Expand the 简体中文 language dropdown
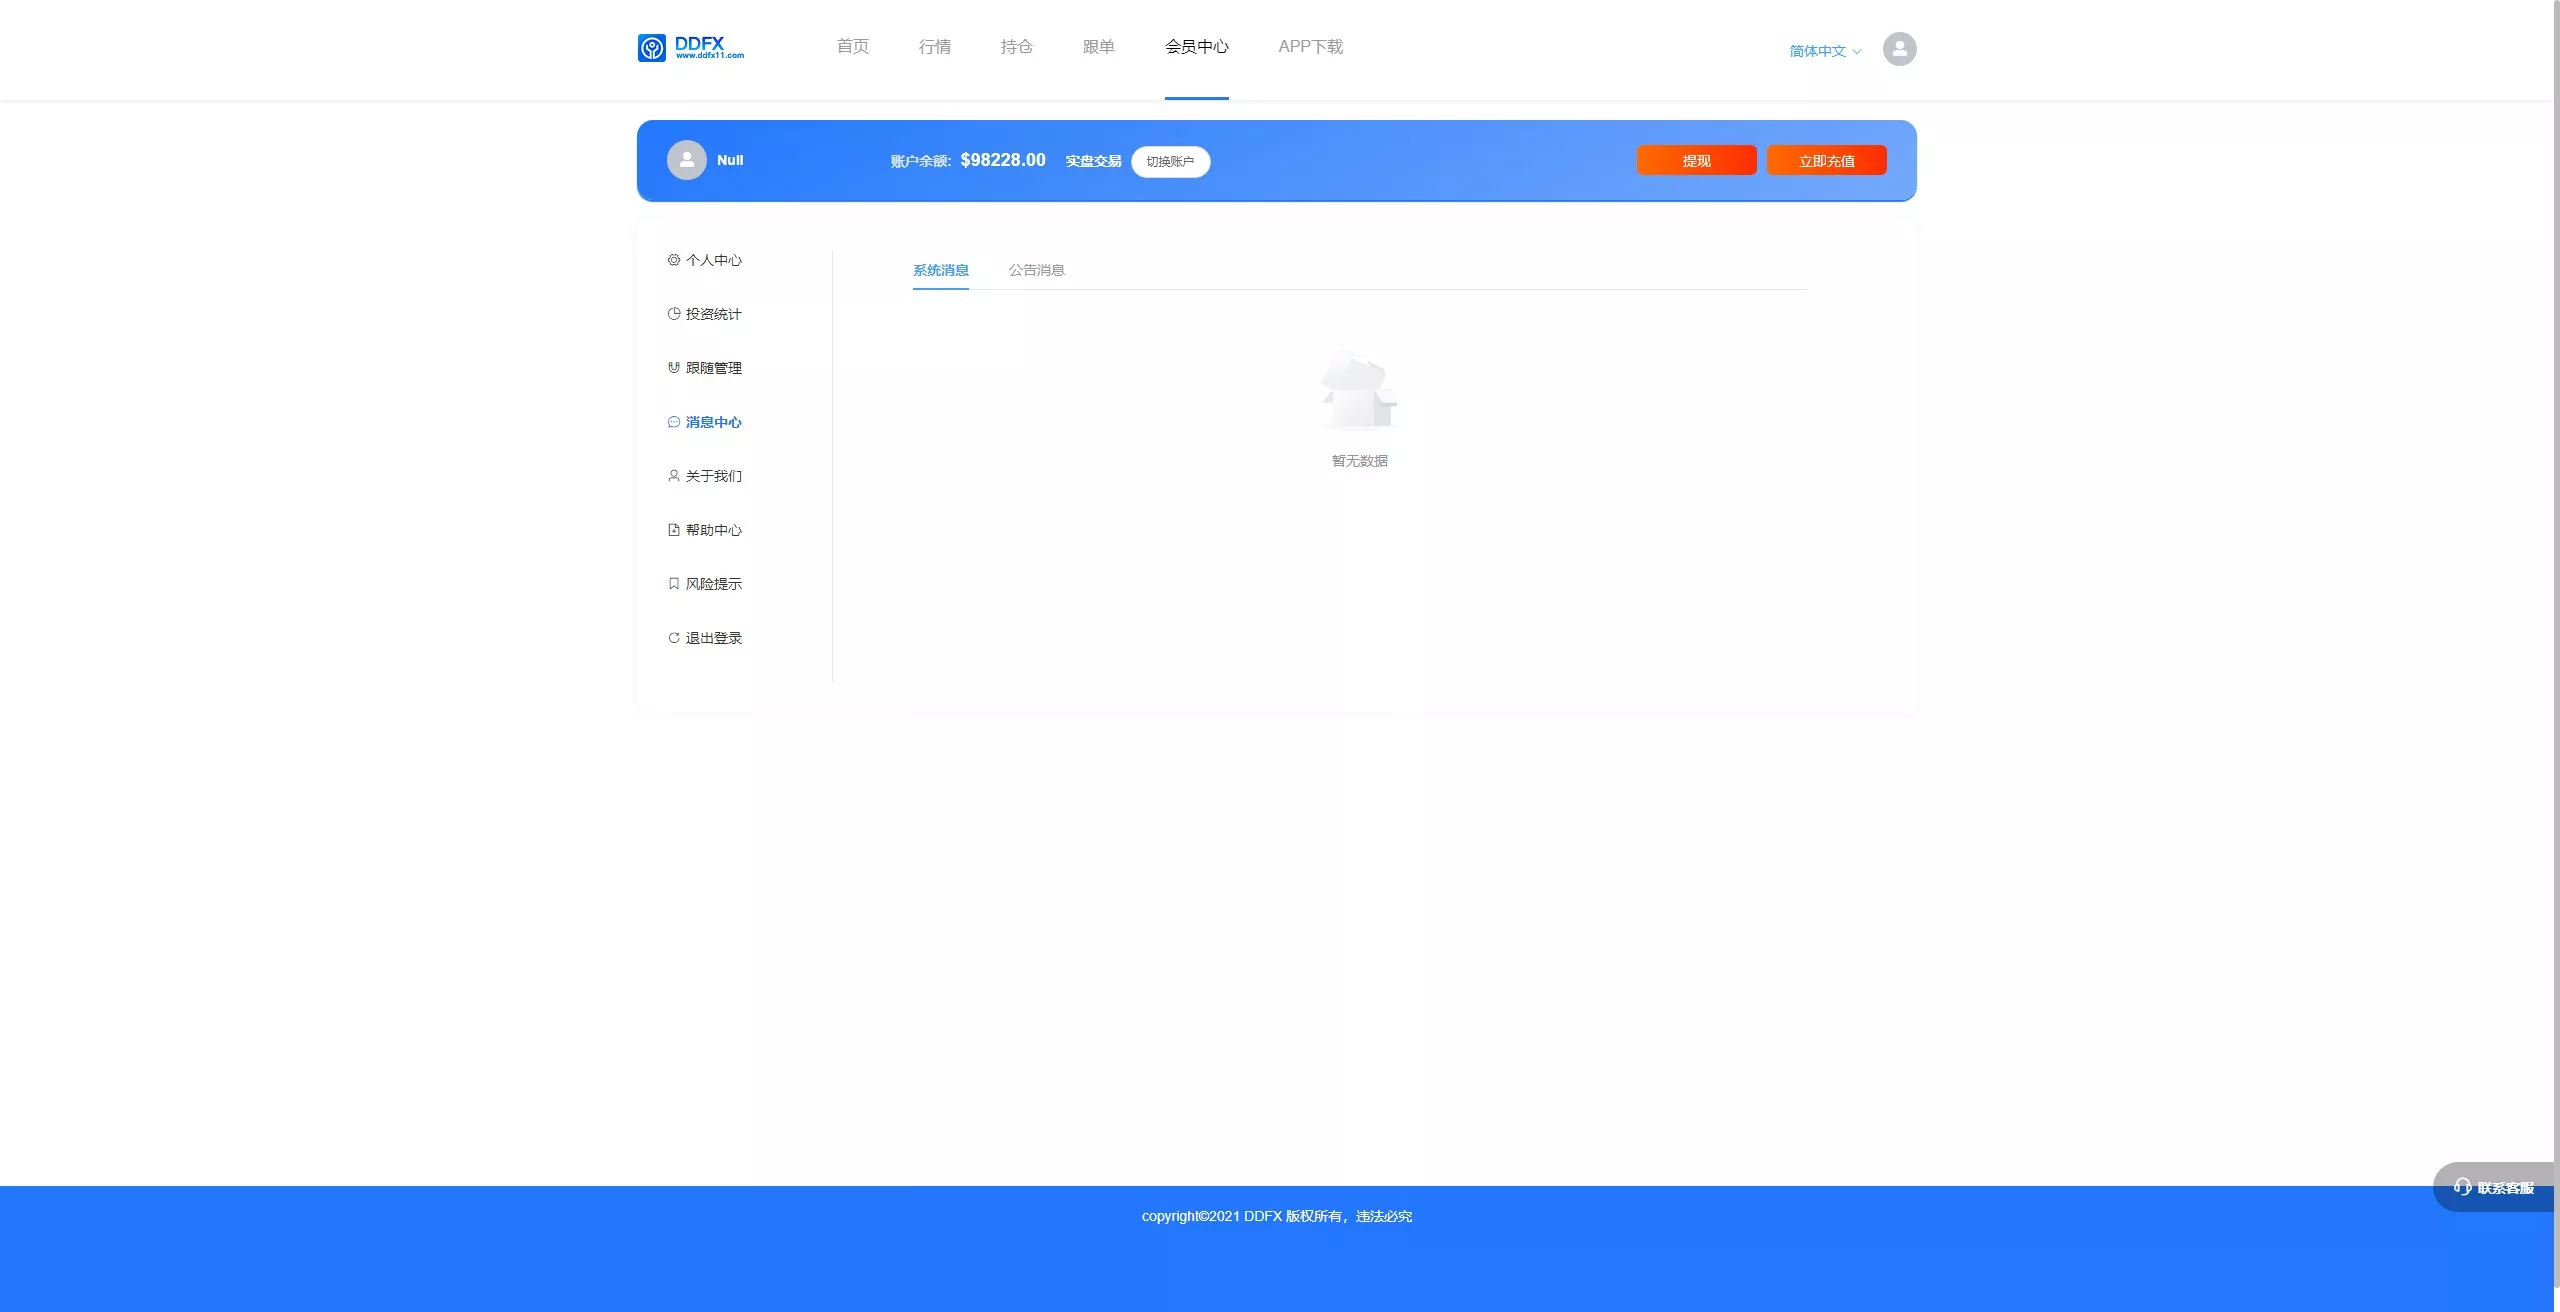2560x1312 pixels. [x=1817, y=51]
